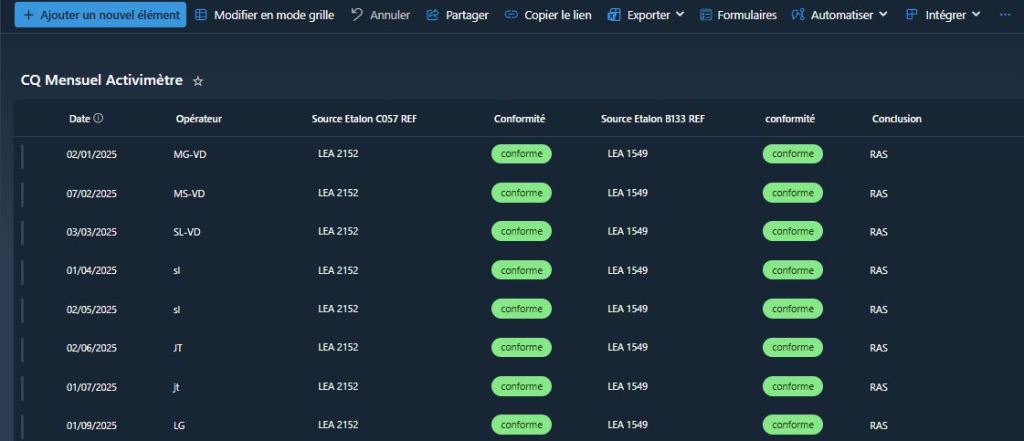1024x441 pixels.
Task: Open Modifier en mode grille
Action: pos(264,15)
